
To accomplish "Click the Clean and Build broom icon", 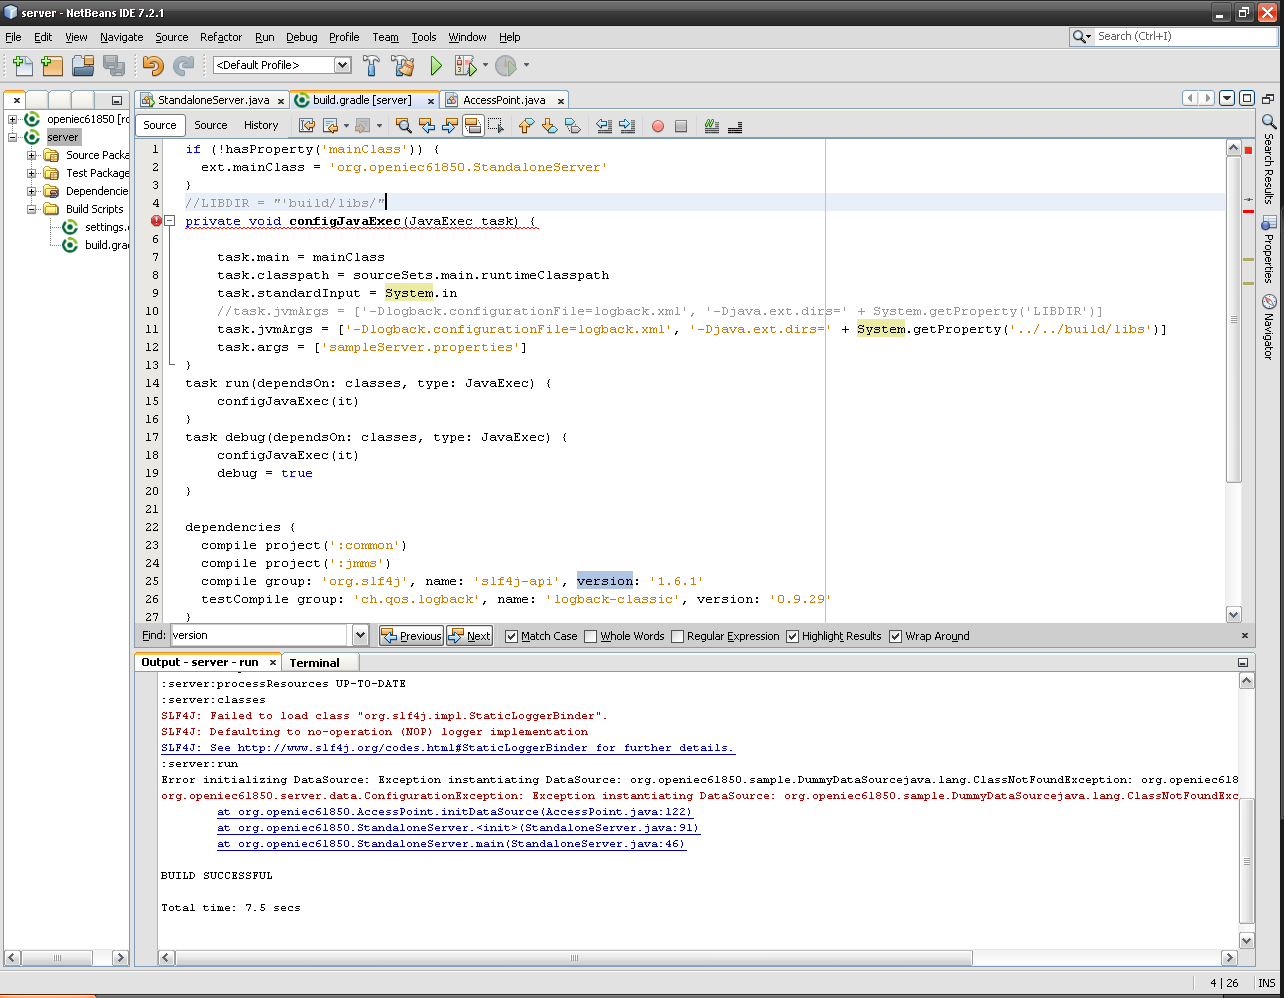I will 403,66.
